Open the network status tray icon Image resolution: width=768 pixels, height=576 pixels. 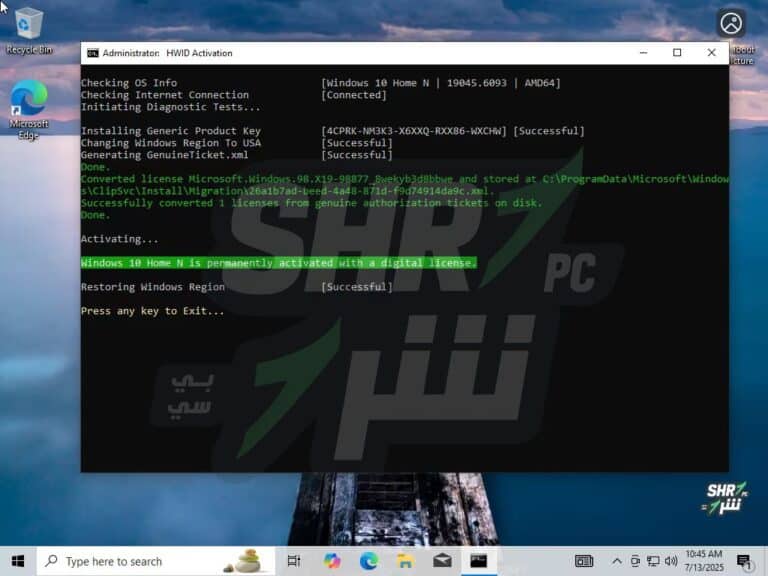652,561
